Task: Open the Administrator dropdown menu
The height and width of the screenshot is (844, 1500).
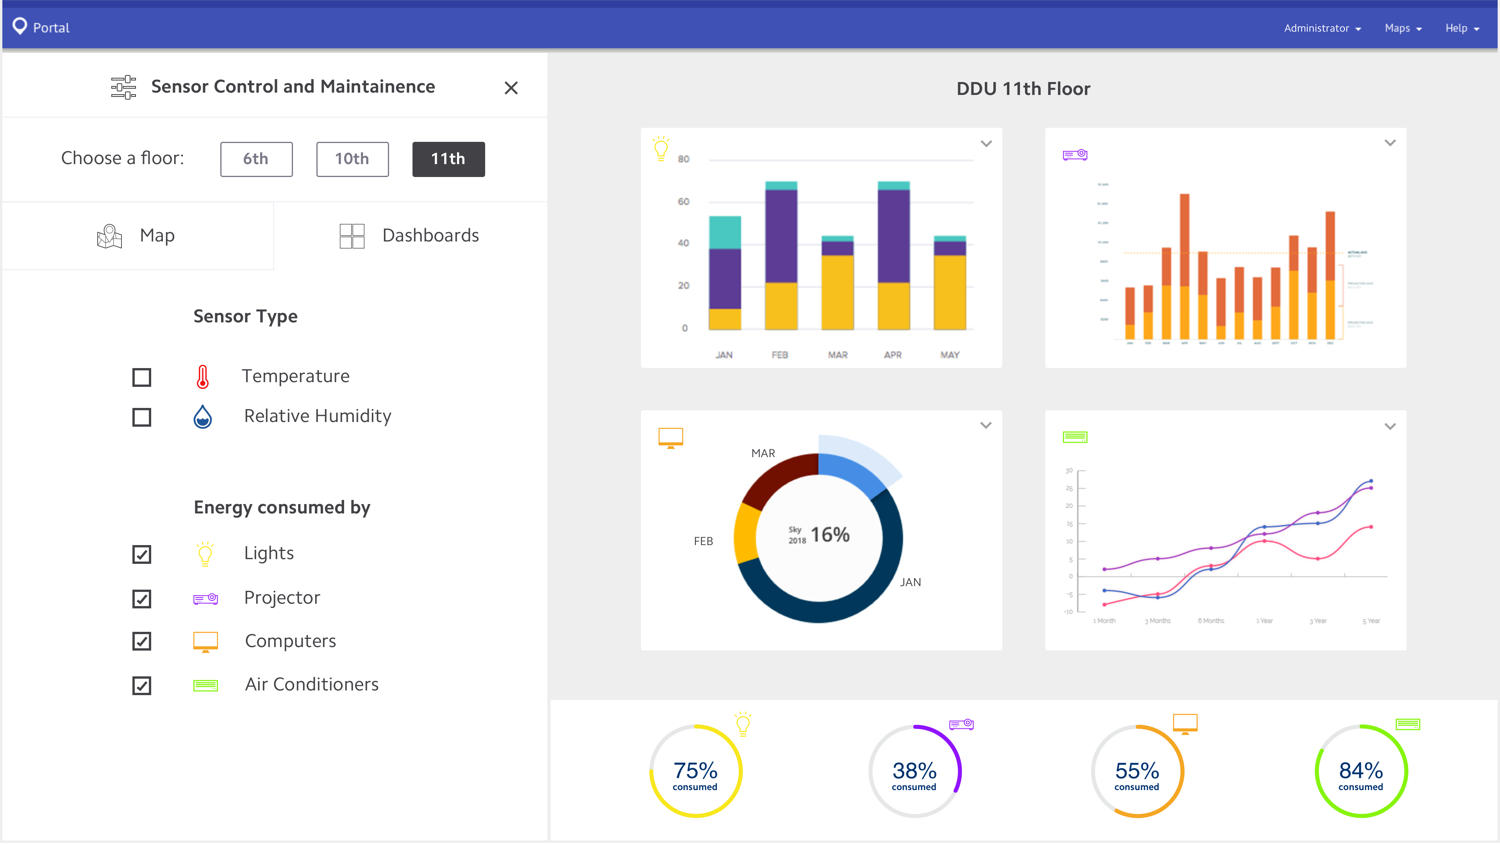Action: [x=1322, y=28]
